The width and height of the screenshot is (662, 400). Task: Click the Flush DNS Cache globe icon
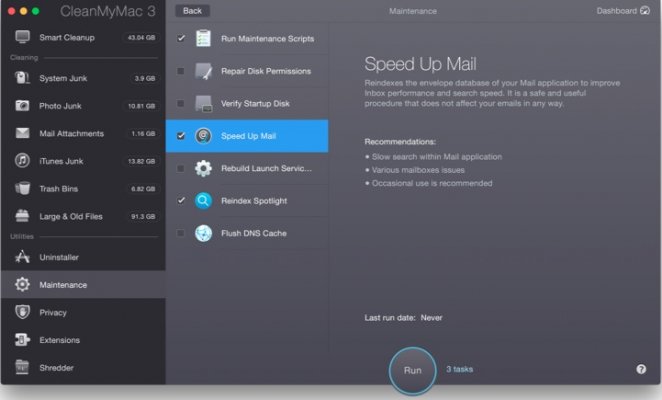[x=203, y=233]
